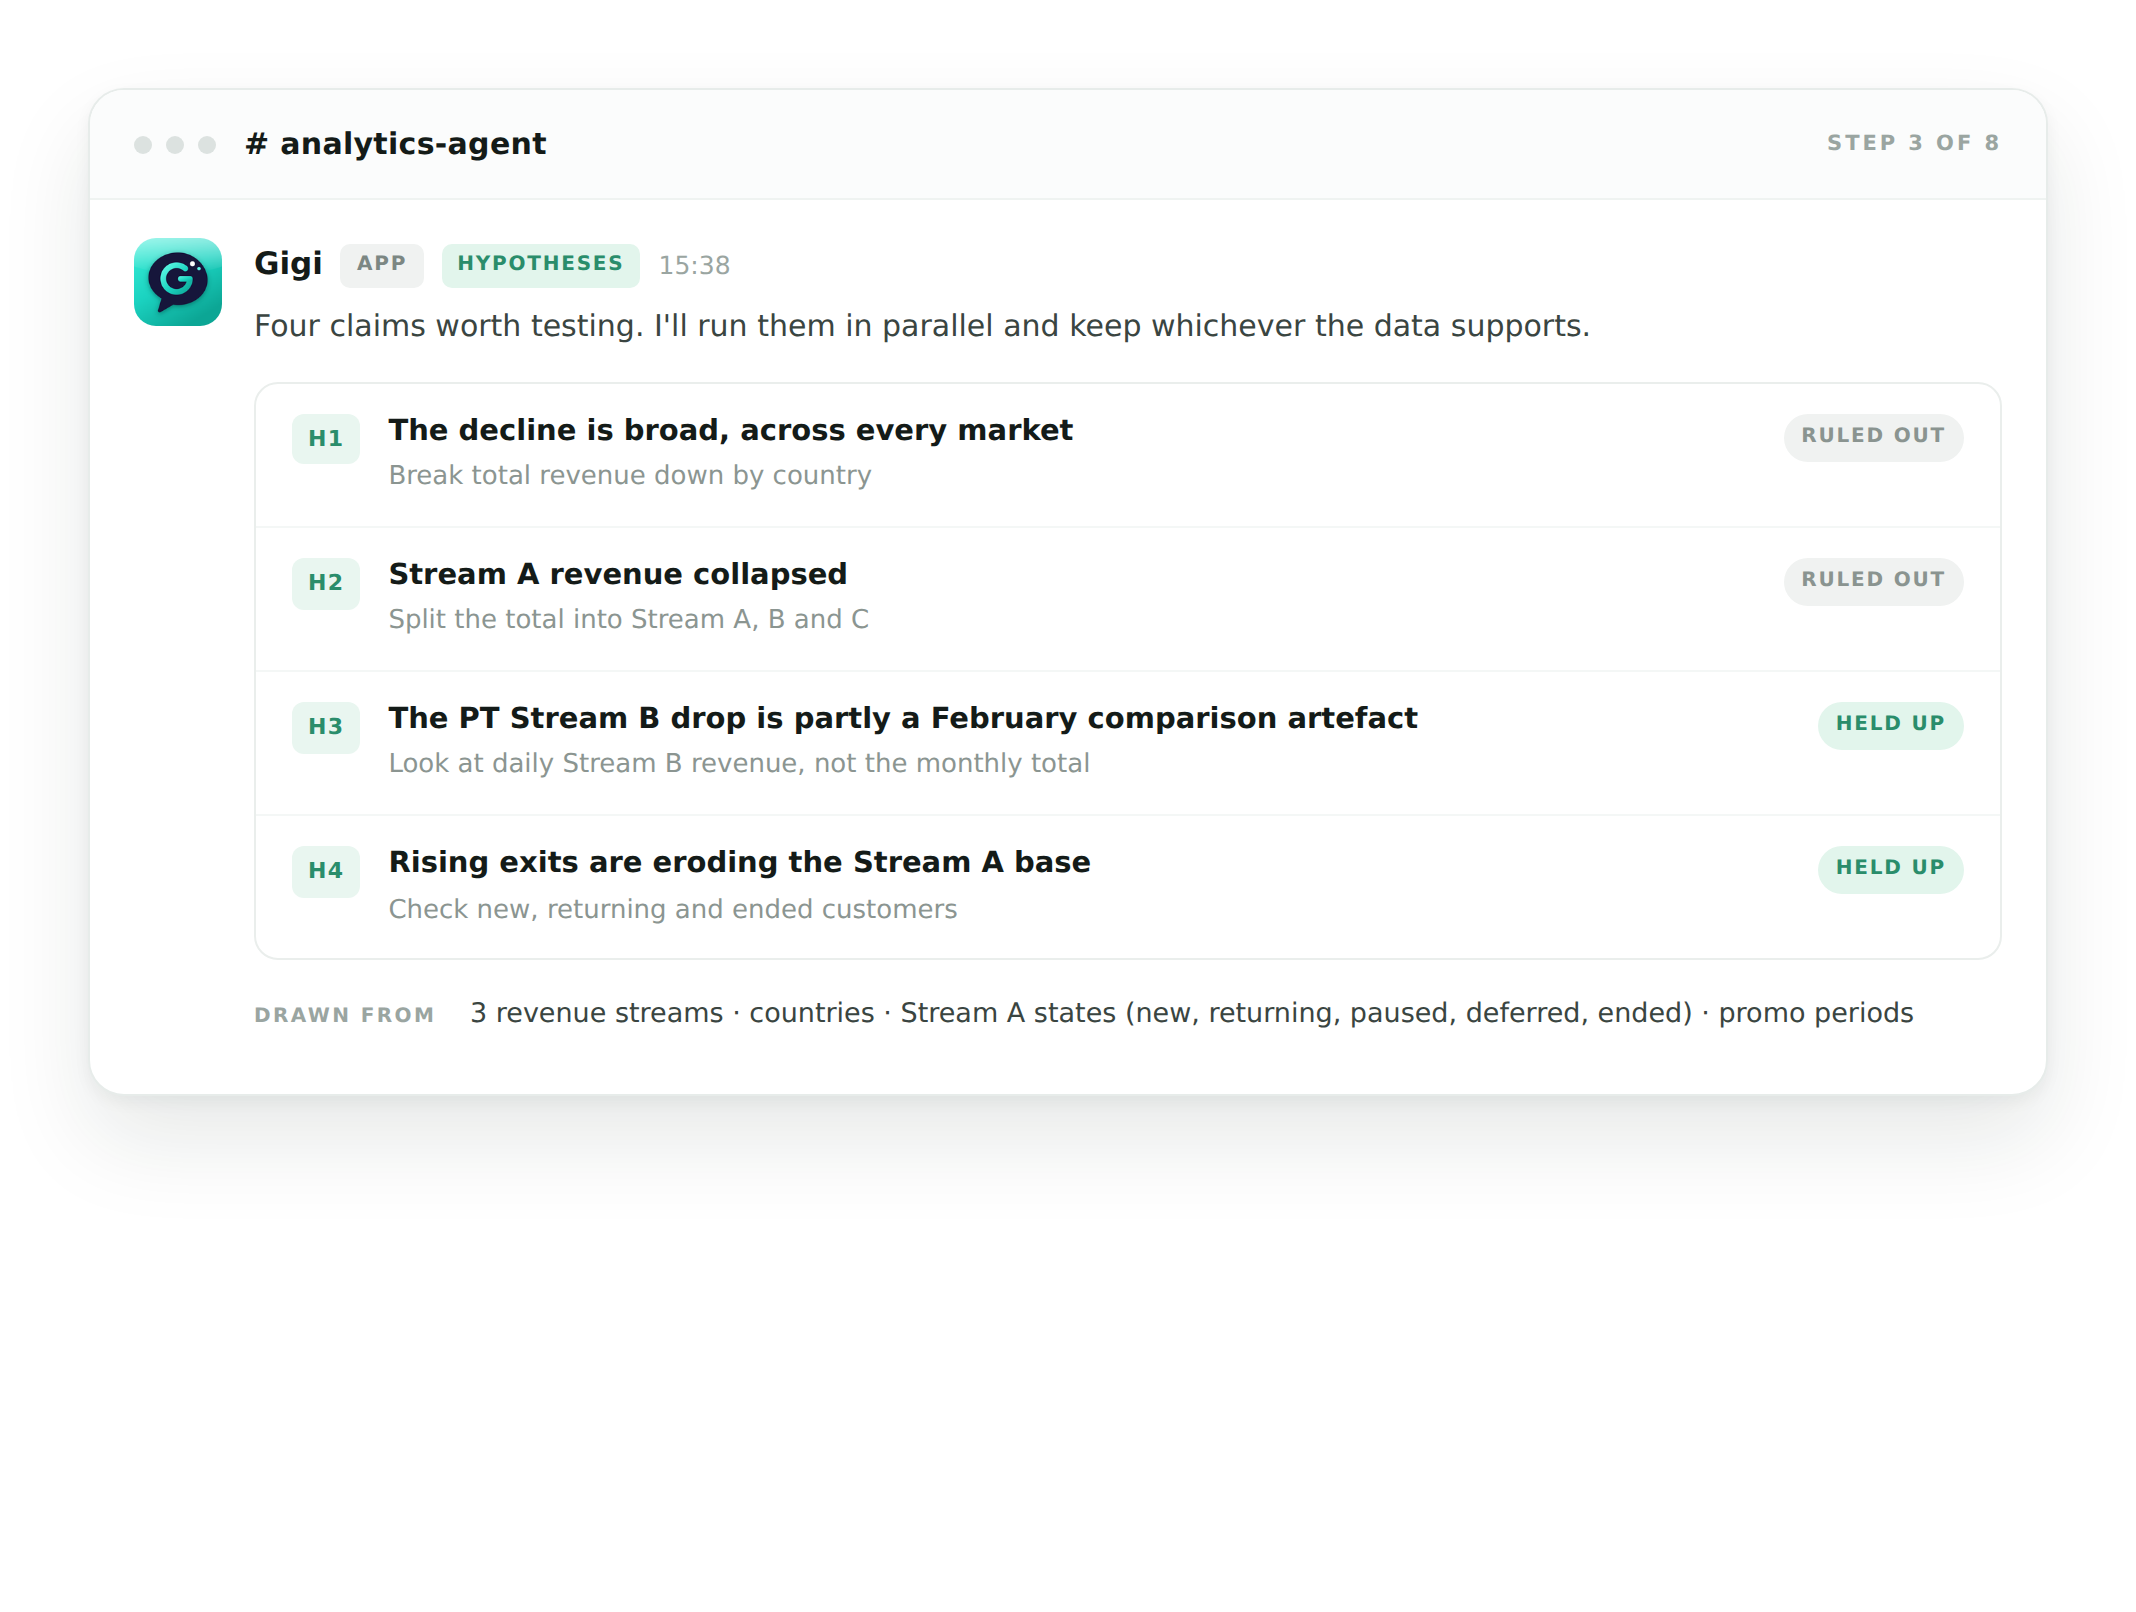
Task: Click the STEP 3 OF 8 indicator
Action: click(1913, 143)
